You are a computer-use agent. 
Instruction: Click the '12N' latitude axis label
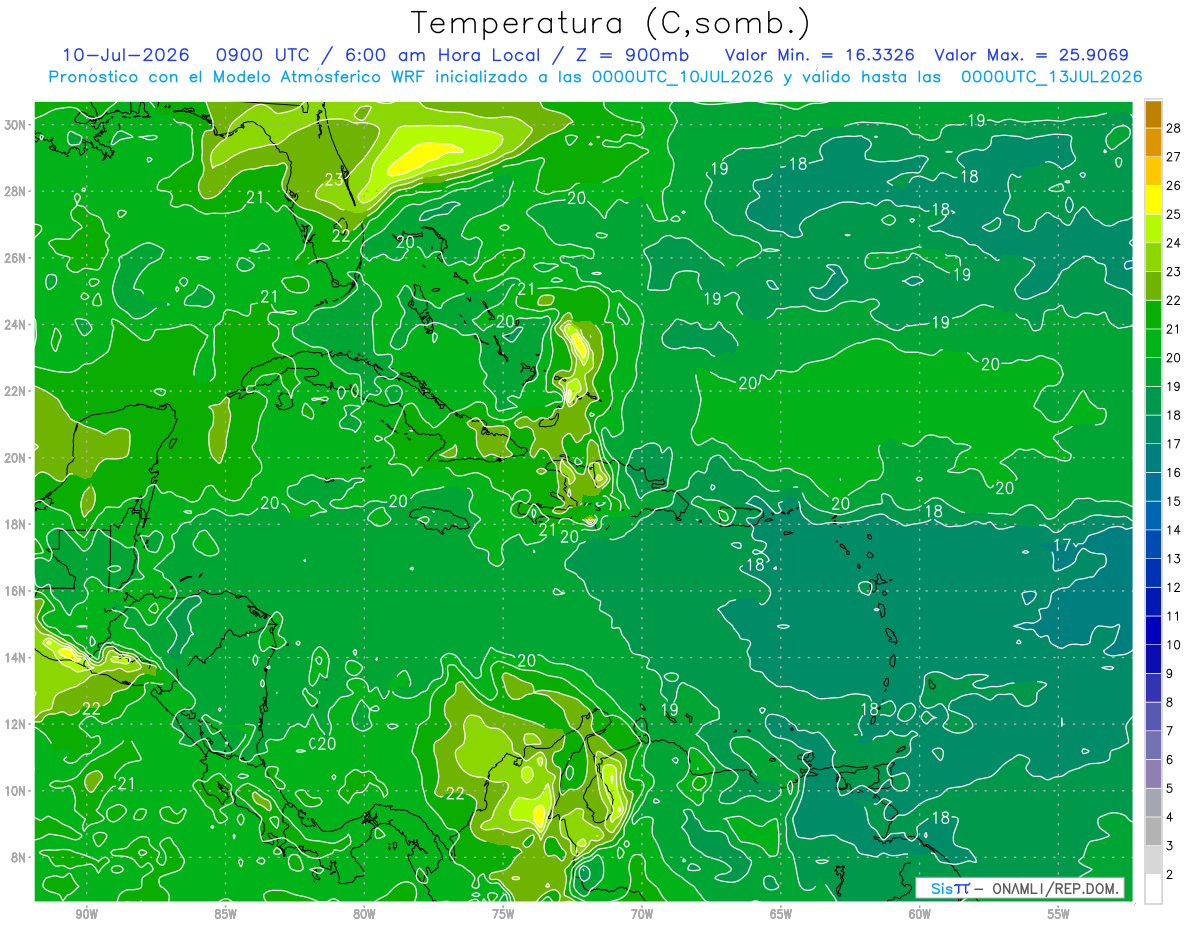pos(17,724)
